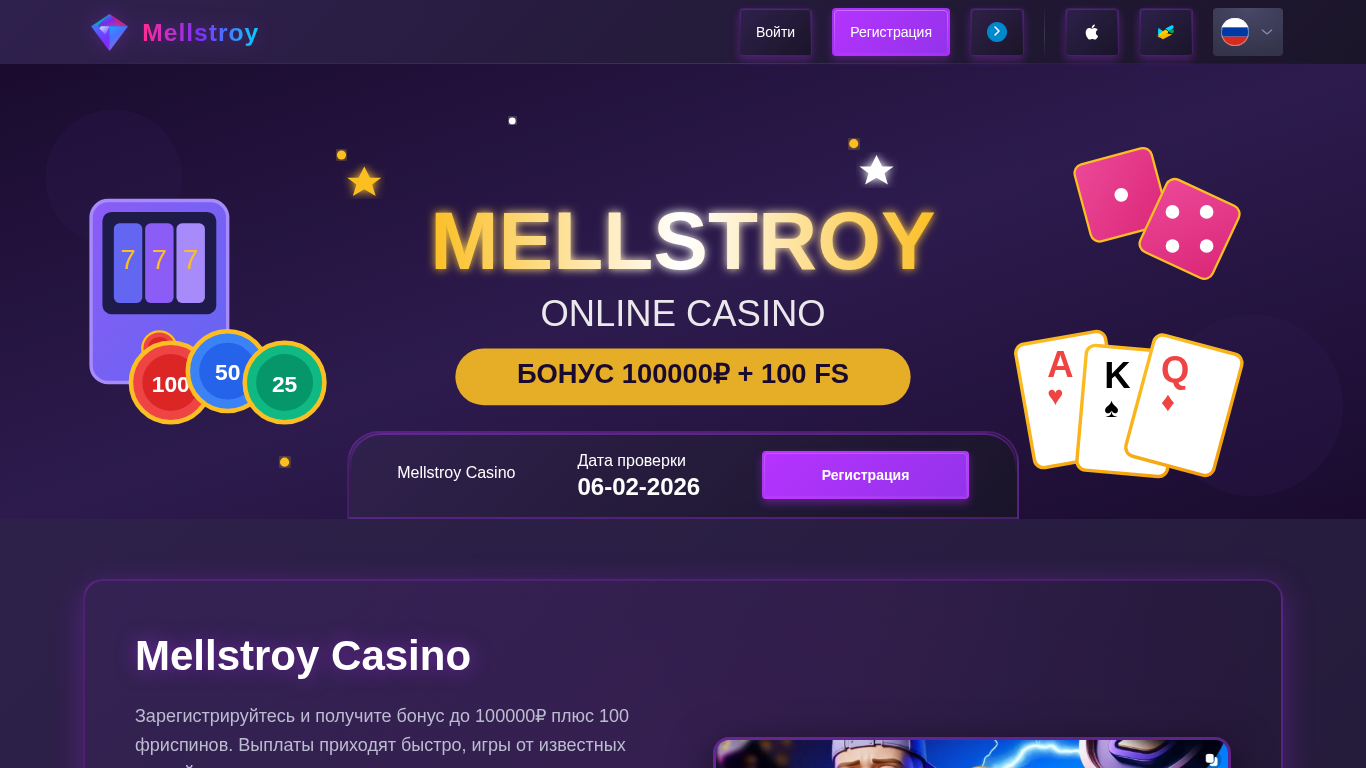Expand the language selector chevron
The height and width of the screenshot is (768, 1366).
1267,32
